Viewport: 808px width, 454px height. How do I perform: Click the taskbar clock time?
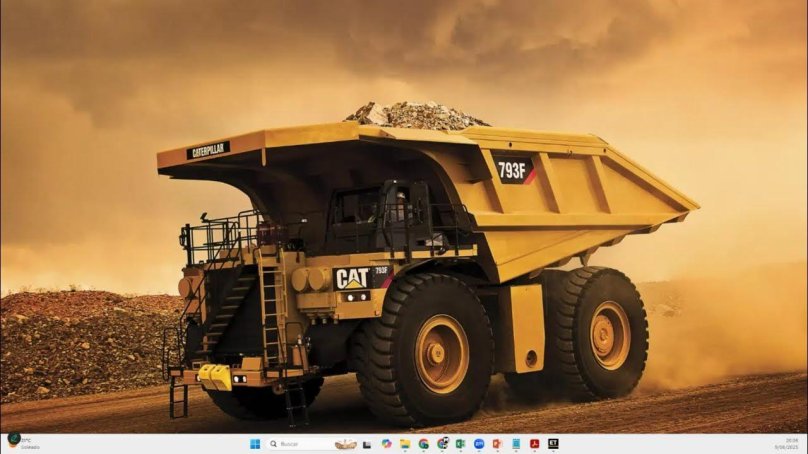tap(791, 439)
